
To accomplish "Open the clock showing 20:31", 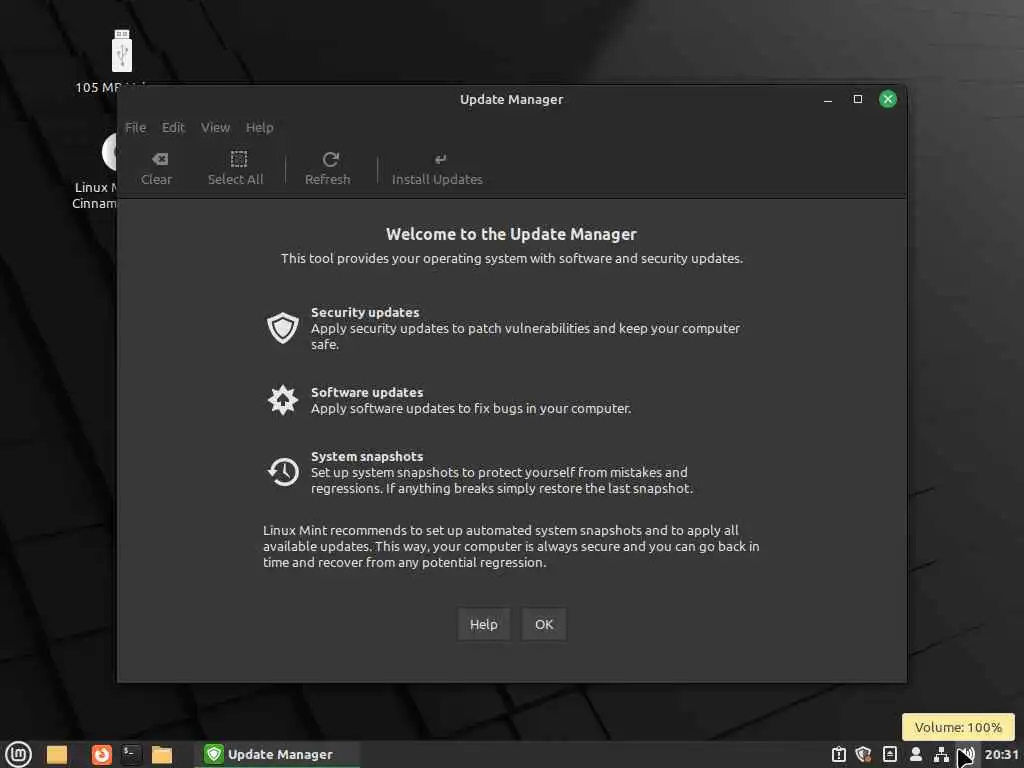I will pos(1002,754).
